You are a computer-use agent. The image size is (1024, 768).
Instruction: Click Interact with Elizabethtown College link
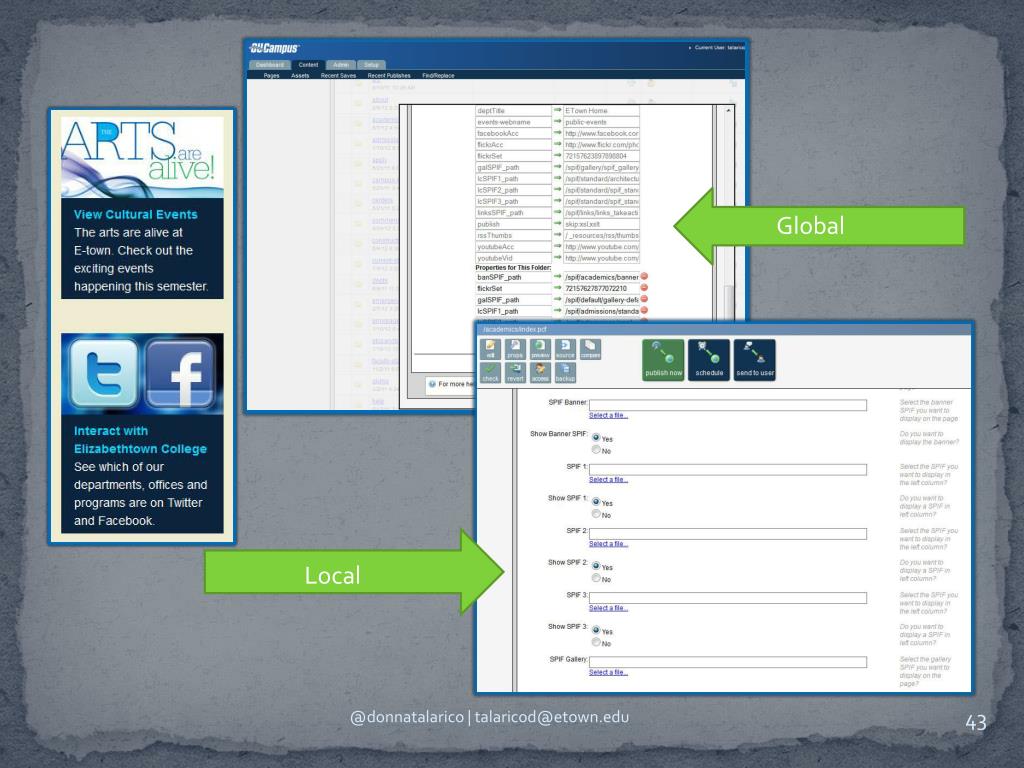(140, 440)
